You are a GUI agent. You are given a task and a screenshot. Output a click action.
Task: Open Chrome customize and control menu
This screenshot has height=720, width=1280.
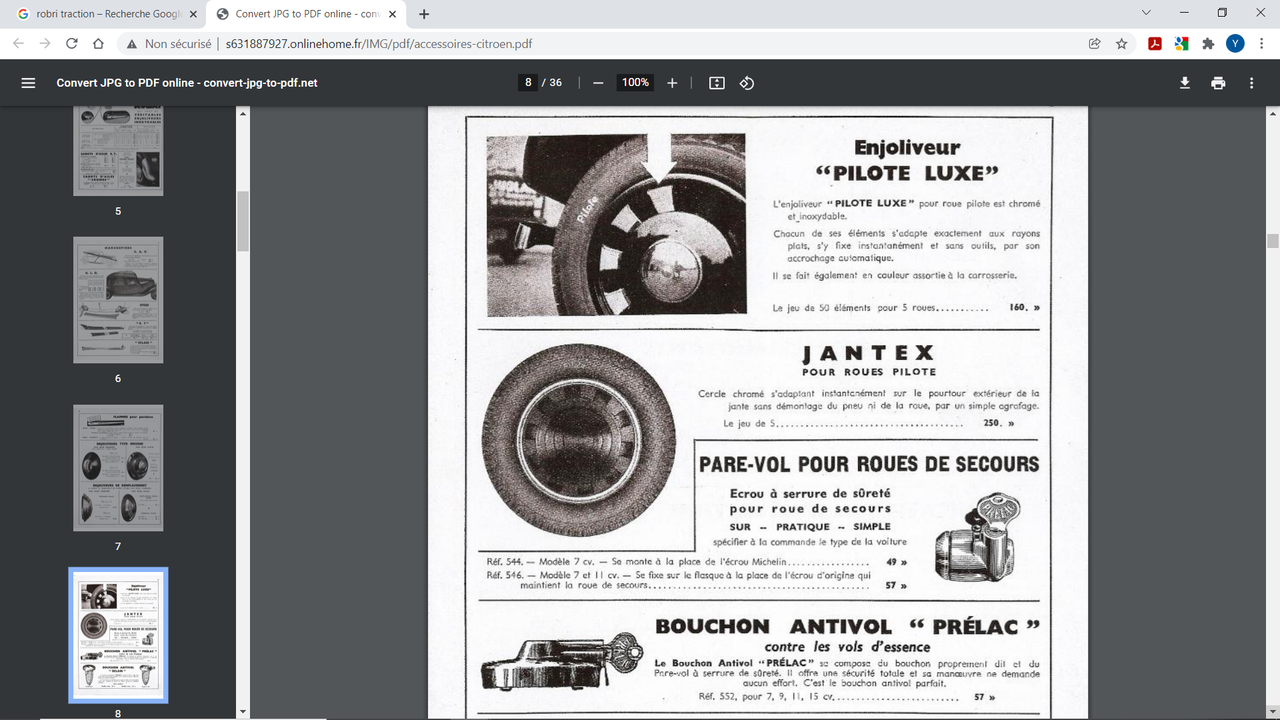(1262, 44)
